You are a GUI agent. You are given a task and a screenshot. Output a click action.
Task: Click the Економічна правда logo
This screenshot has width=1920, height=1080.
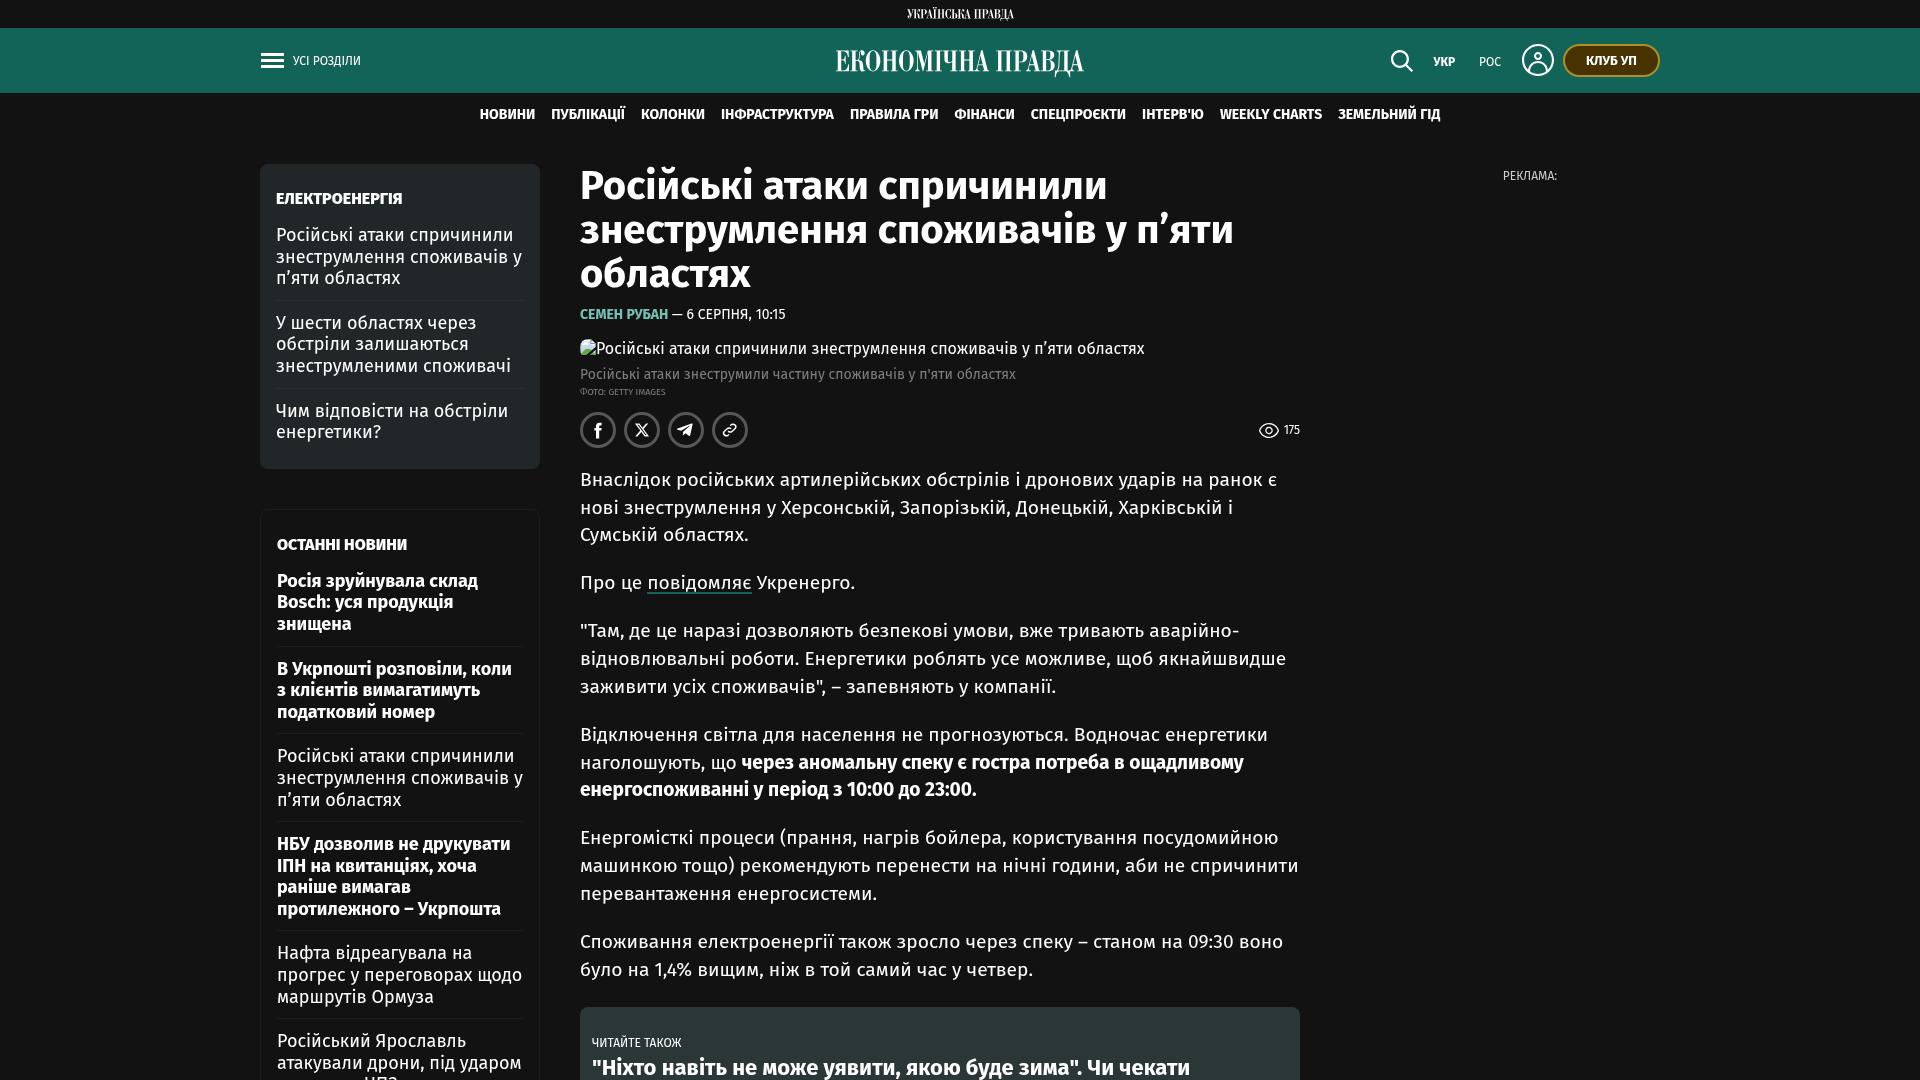(x=960, y=61)
